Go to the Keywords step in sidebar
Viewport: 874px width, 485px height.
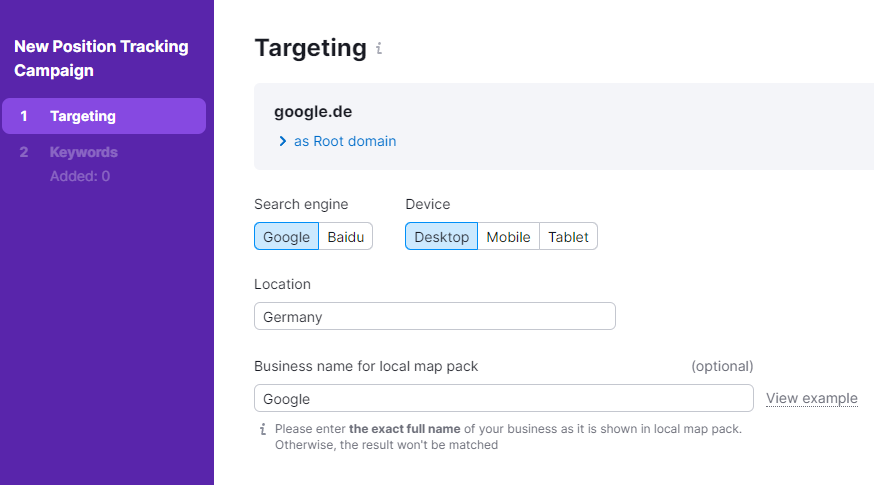[84, 152]
